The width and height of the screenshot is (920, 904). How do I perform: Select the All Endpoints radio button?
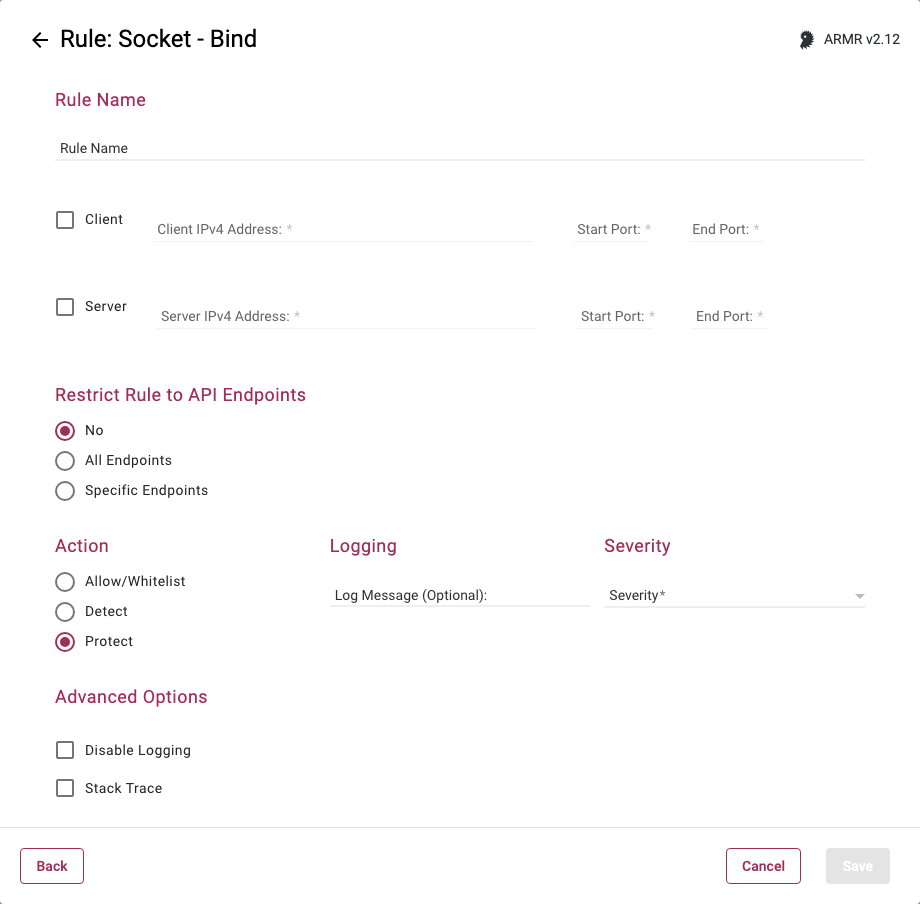pyautogui.click(x=65, y=461)
